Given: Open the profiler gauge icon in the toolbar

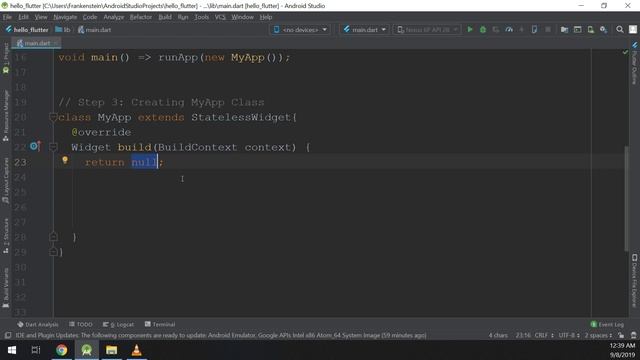Looking at the screenshot, I should click(x=509, y=29).
